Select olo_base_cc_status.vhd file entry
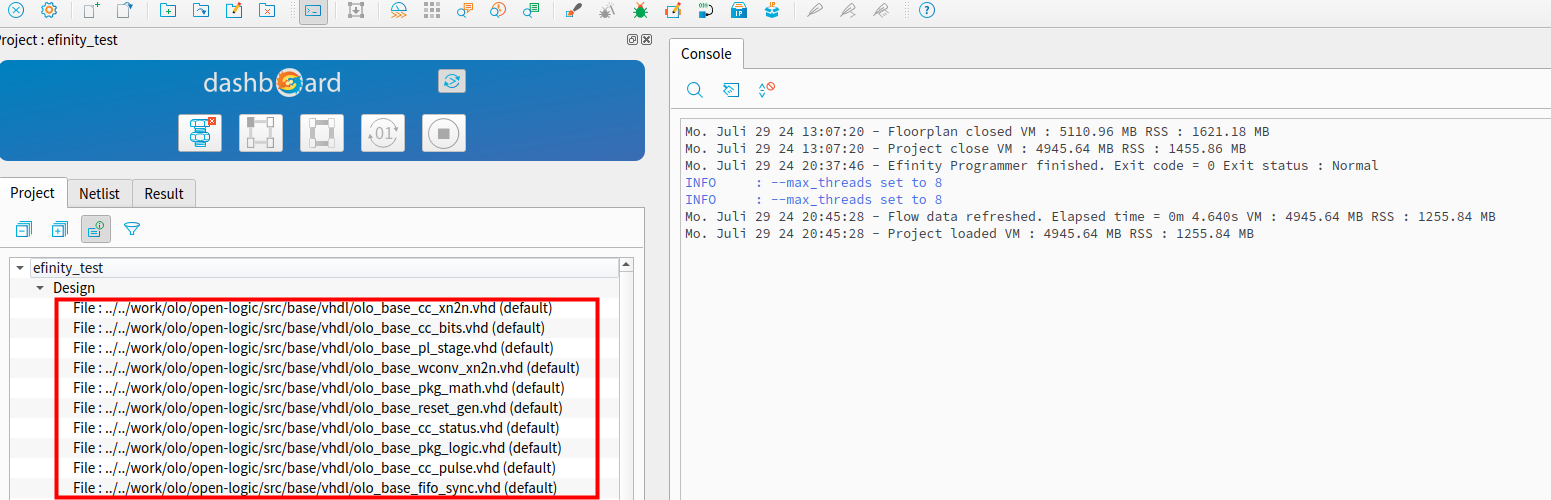Image resolution: width=1551 pixels, height=500 pixels. tap(317, 428)
